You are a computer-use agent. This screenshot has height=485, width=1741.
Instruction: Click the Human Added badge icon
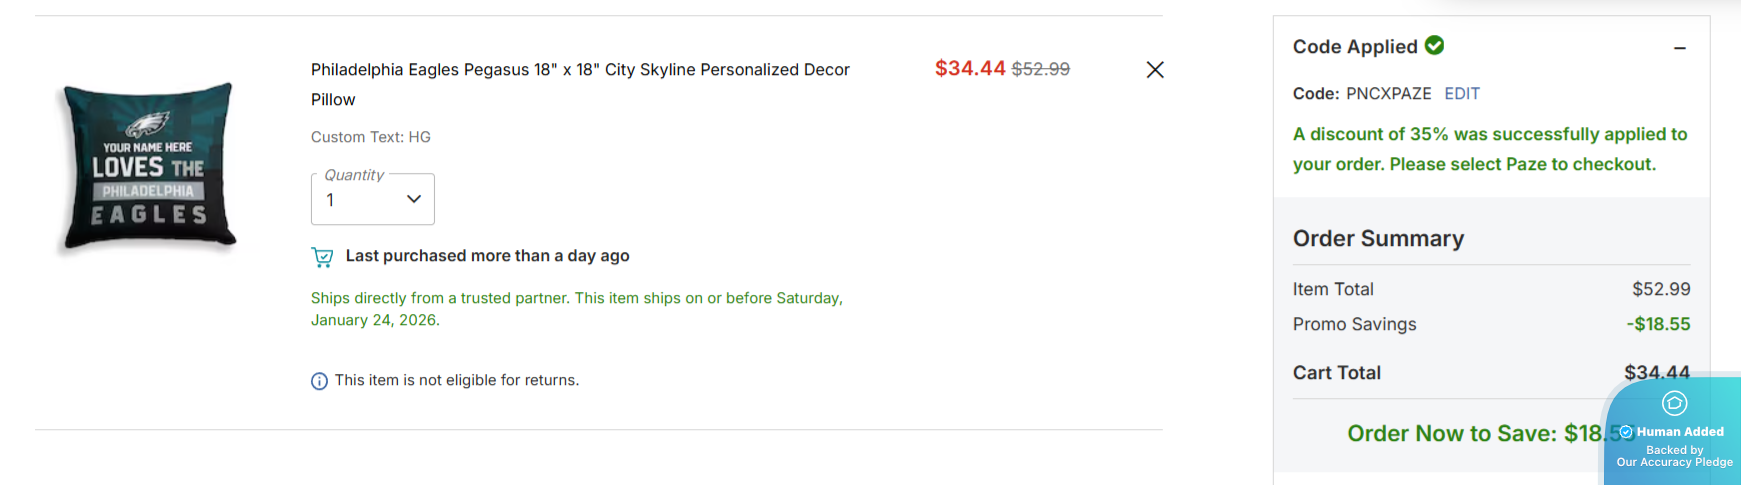coord(1674,403)
